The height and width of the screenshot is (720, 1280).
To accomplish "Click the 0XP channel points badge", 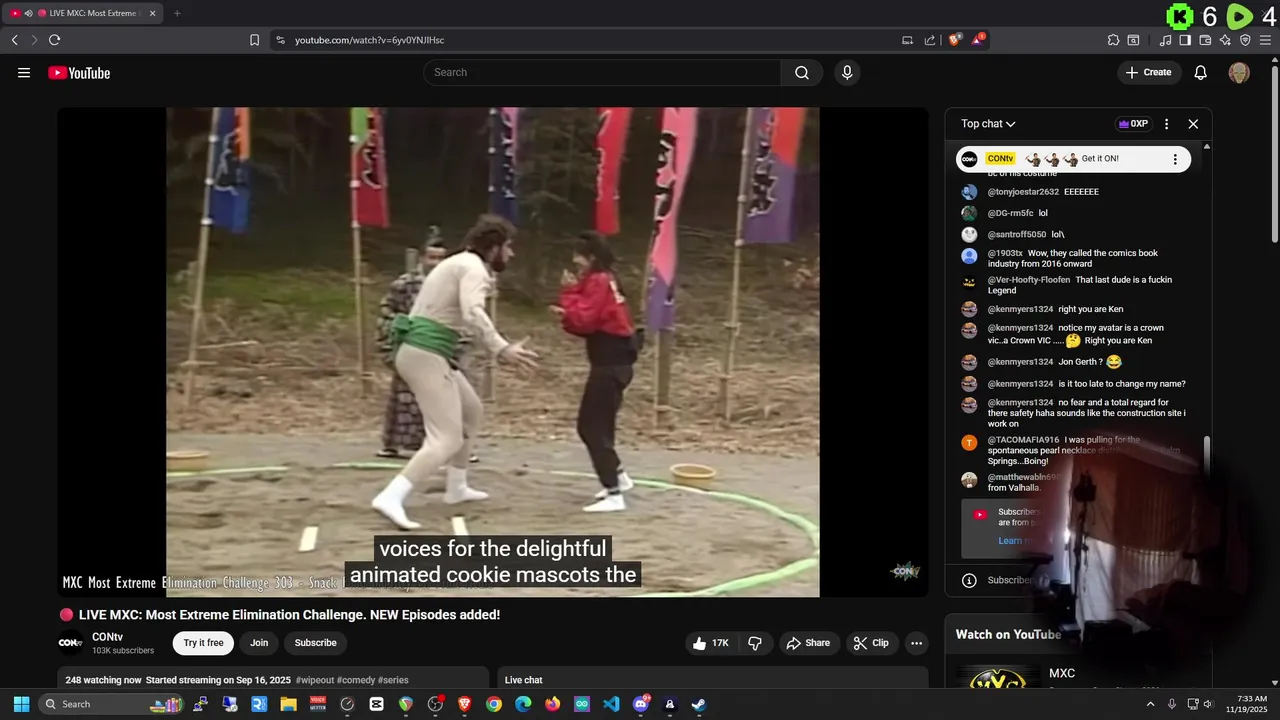I will (1133, 124).
